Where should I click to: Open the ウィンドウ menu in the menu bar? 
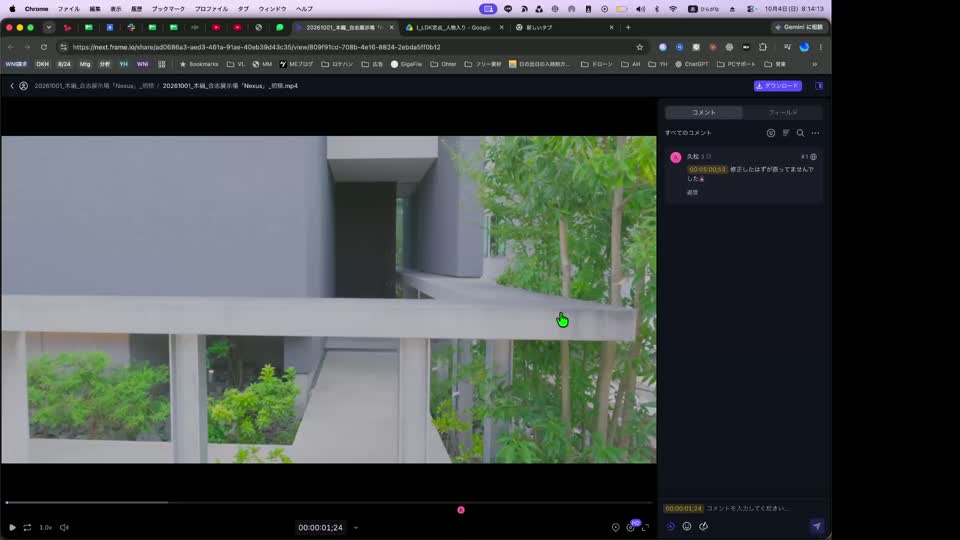[x=272, y=9]
